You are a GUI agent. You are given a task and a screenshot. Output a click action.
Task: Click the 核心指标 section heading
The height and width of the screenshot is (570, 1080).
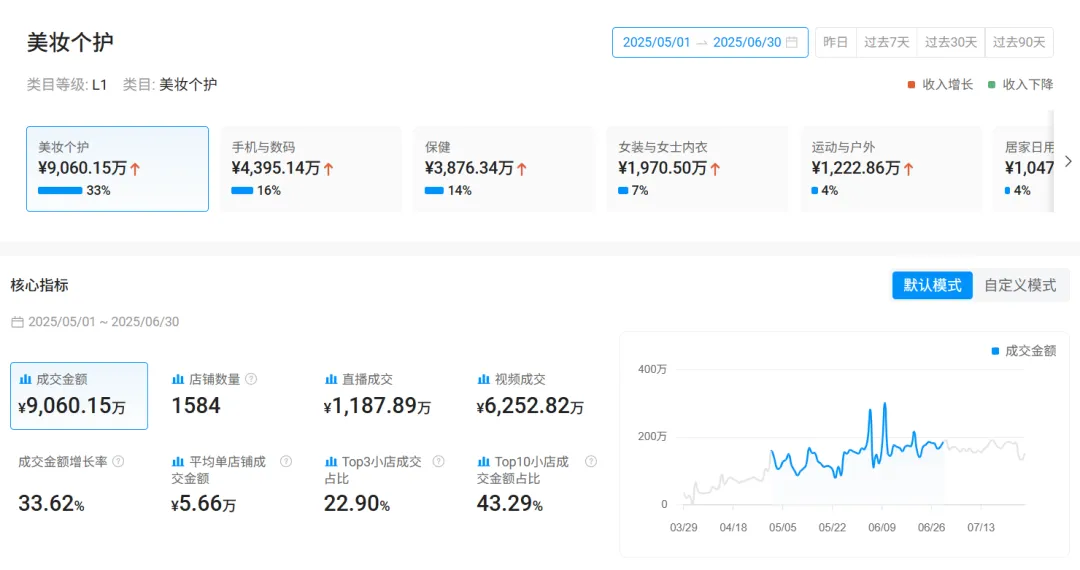click(39, 285)
